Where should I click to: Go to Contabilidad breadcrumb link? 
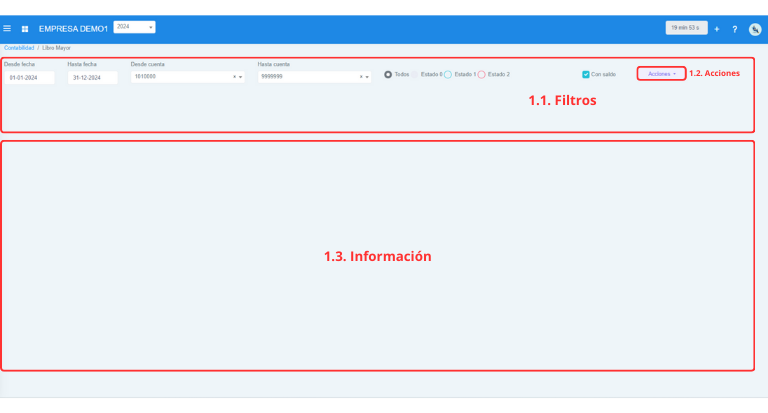tap(19, 48)
